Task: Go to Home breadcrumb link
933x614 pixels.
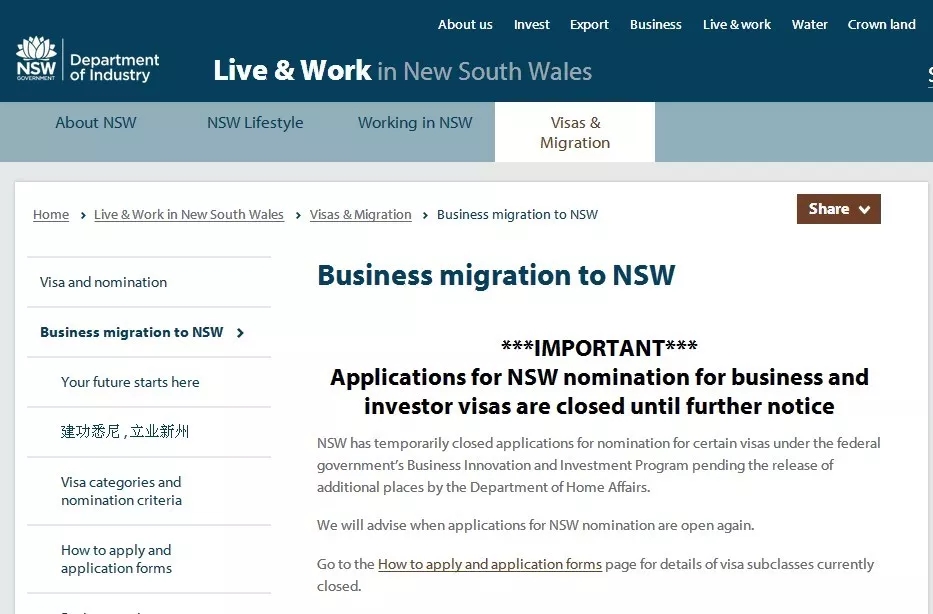Action: click(x=51, y=215)
